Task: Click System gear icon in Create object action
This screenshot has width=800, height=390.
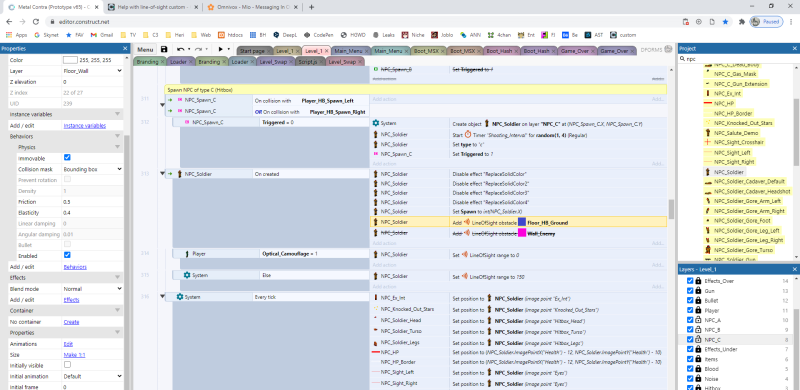Action: click(x=376, y=123)
